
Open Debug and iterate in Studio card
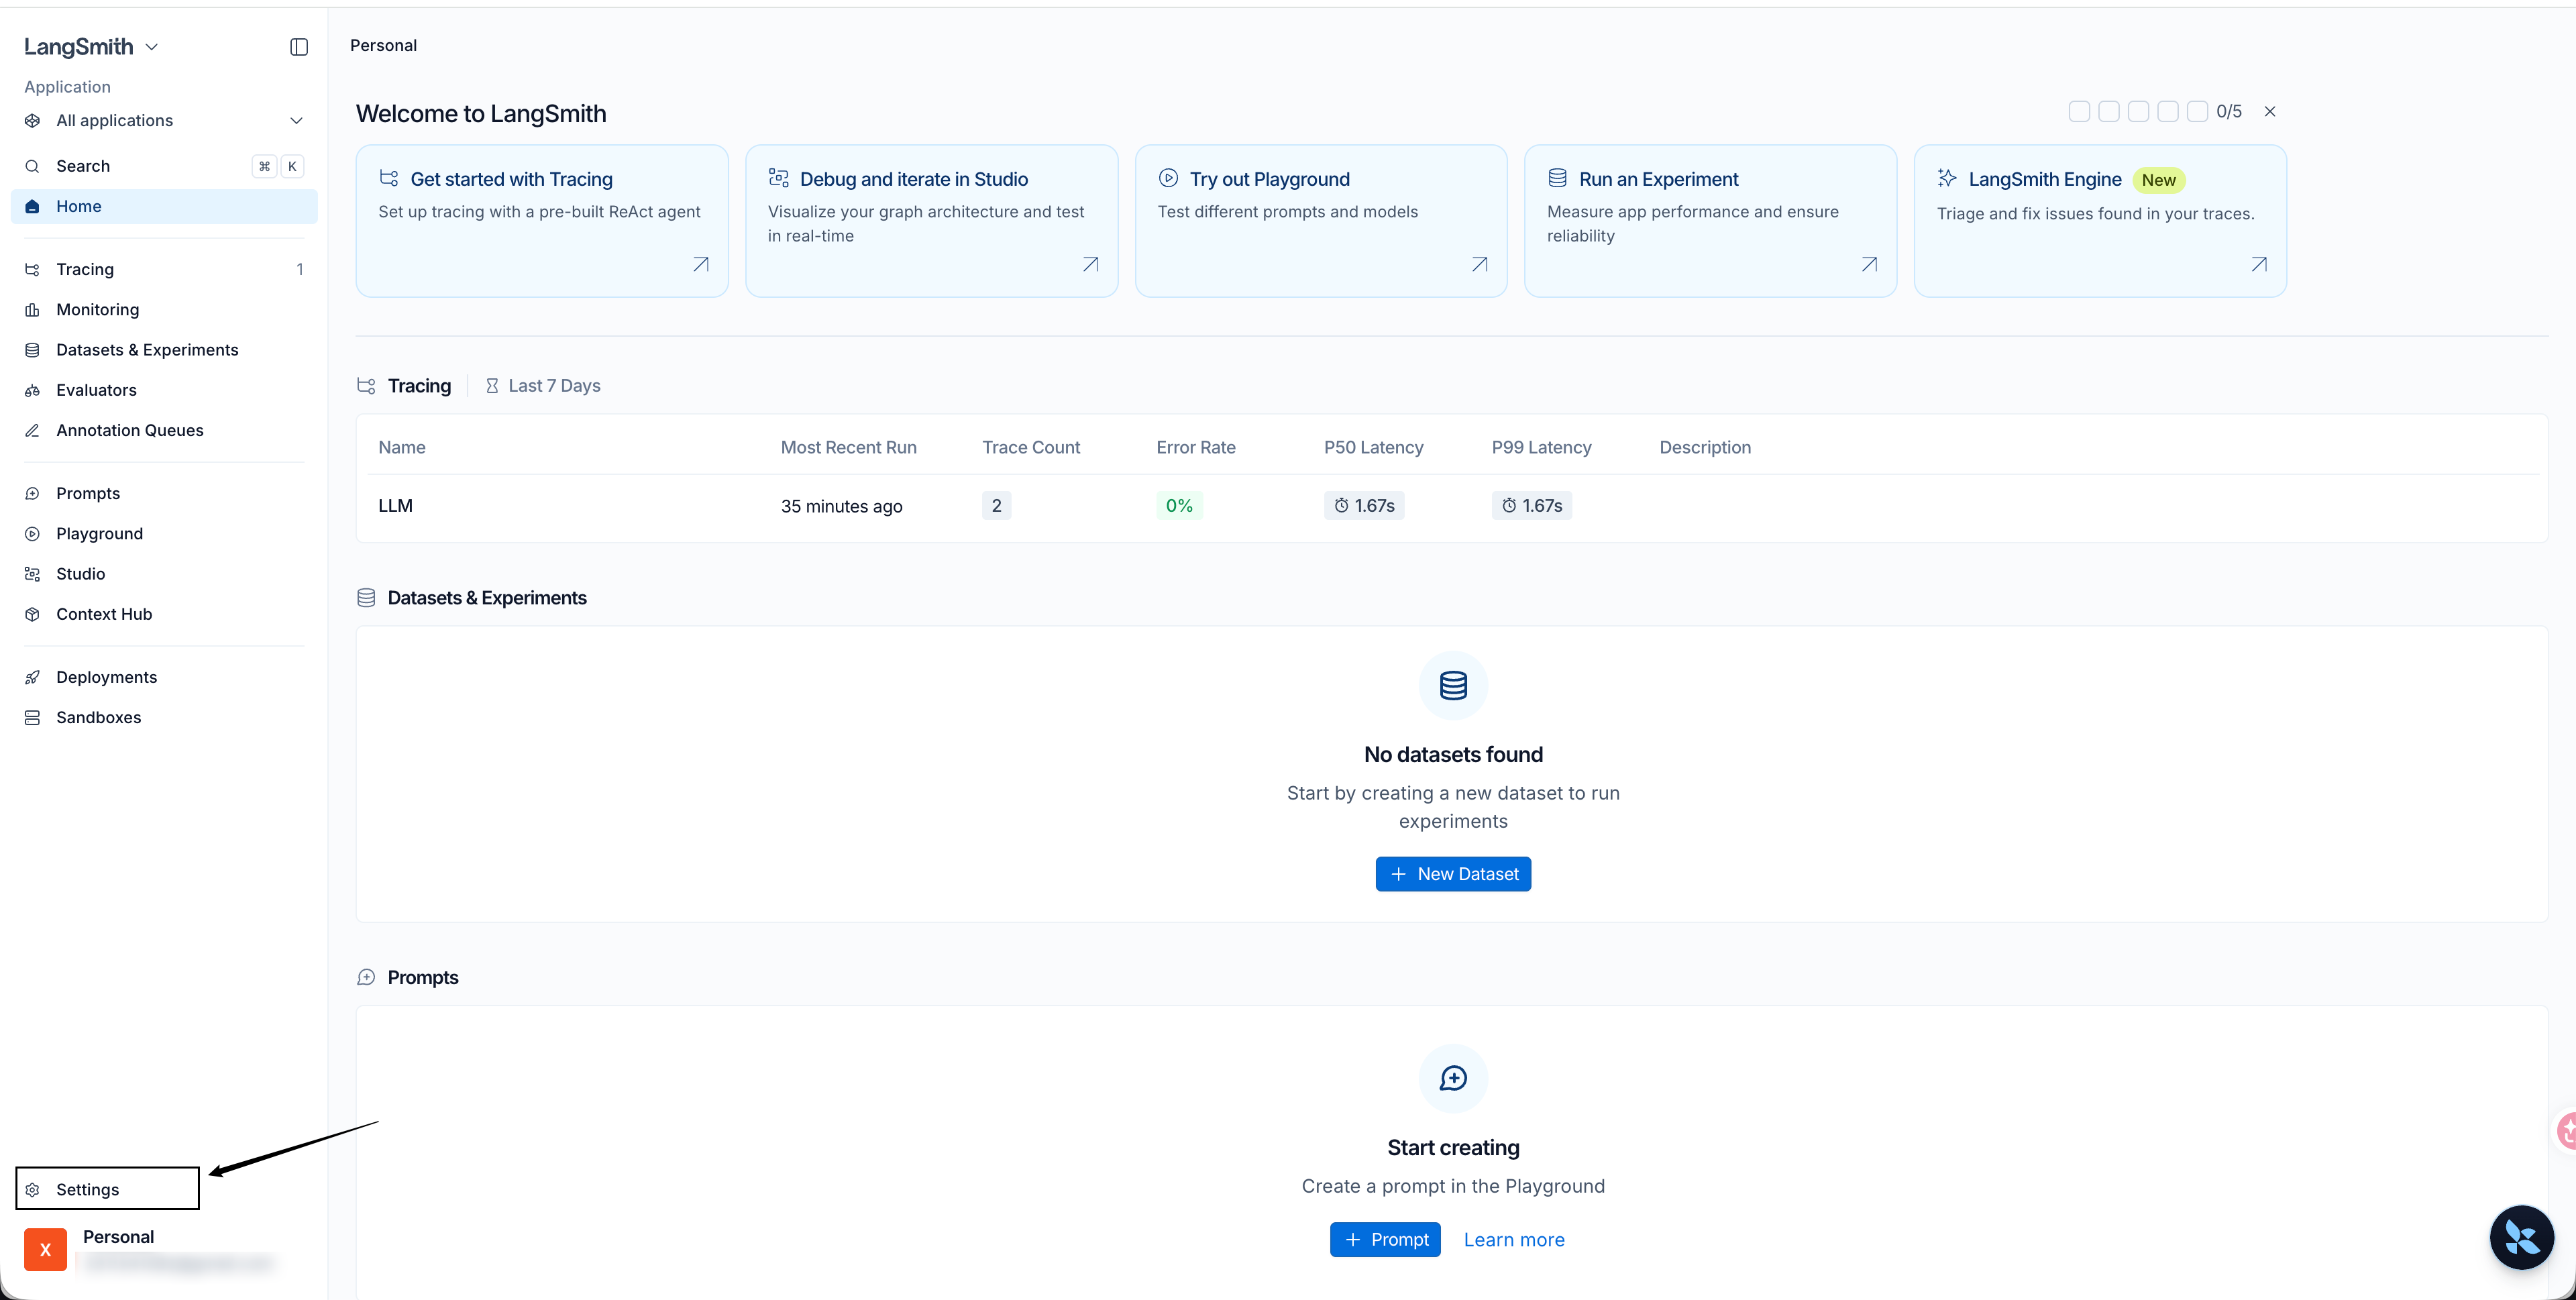tap(931, 221)
